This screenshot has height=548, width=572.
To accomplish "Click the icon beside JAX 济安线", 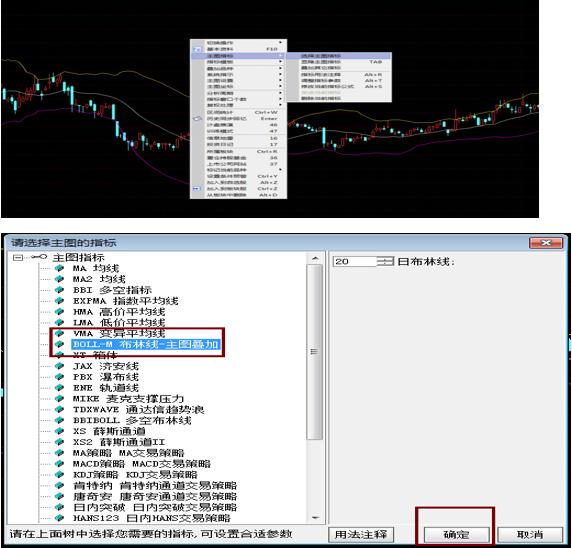I will (59, 366).
